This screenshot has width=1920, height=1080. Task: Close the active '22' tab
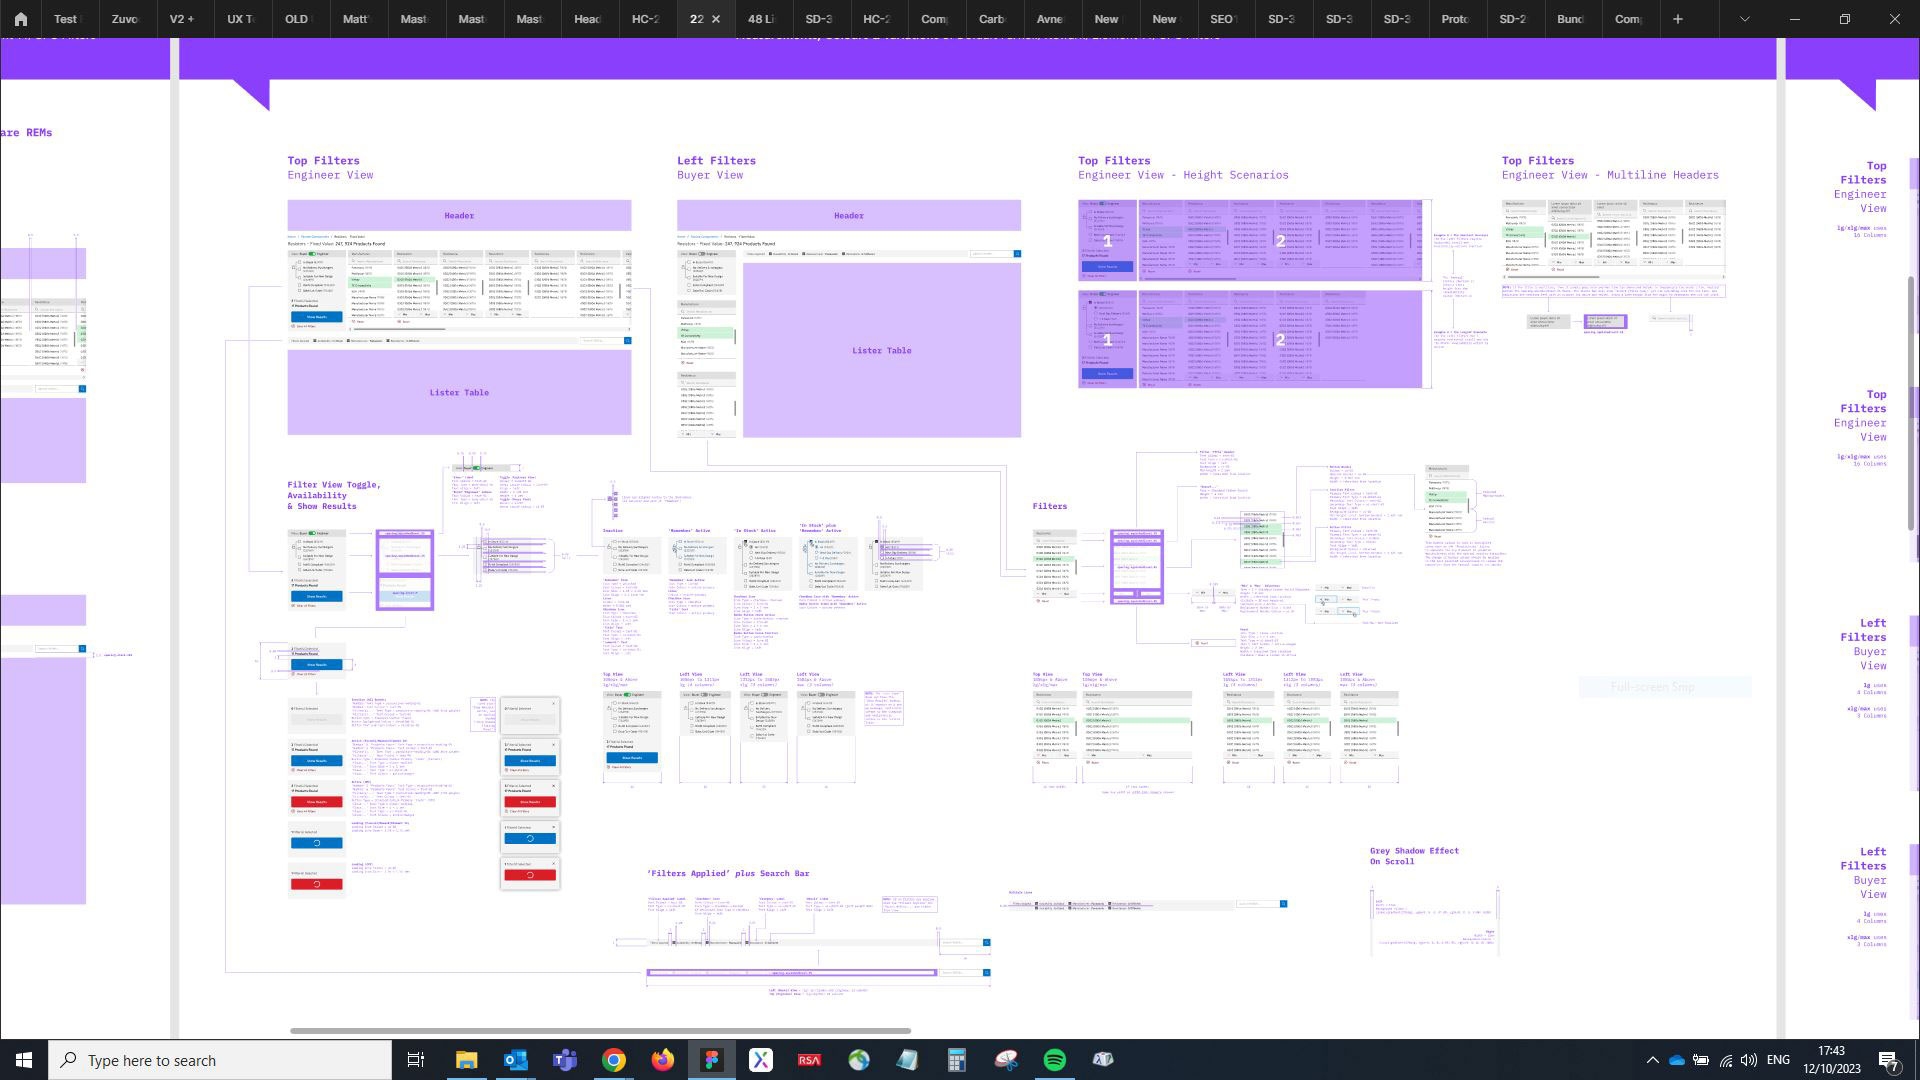pyautogui.click(x=716, y=19)
